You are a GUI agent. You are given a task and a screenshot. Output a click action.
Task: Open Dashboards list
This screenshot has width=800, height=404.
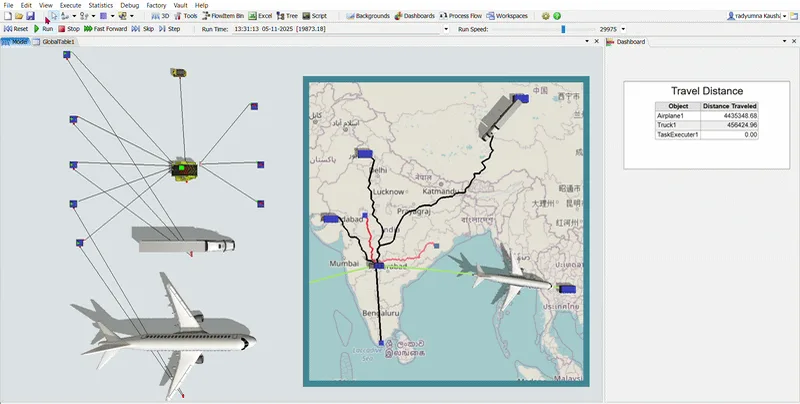tap(414, 16)
